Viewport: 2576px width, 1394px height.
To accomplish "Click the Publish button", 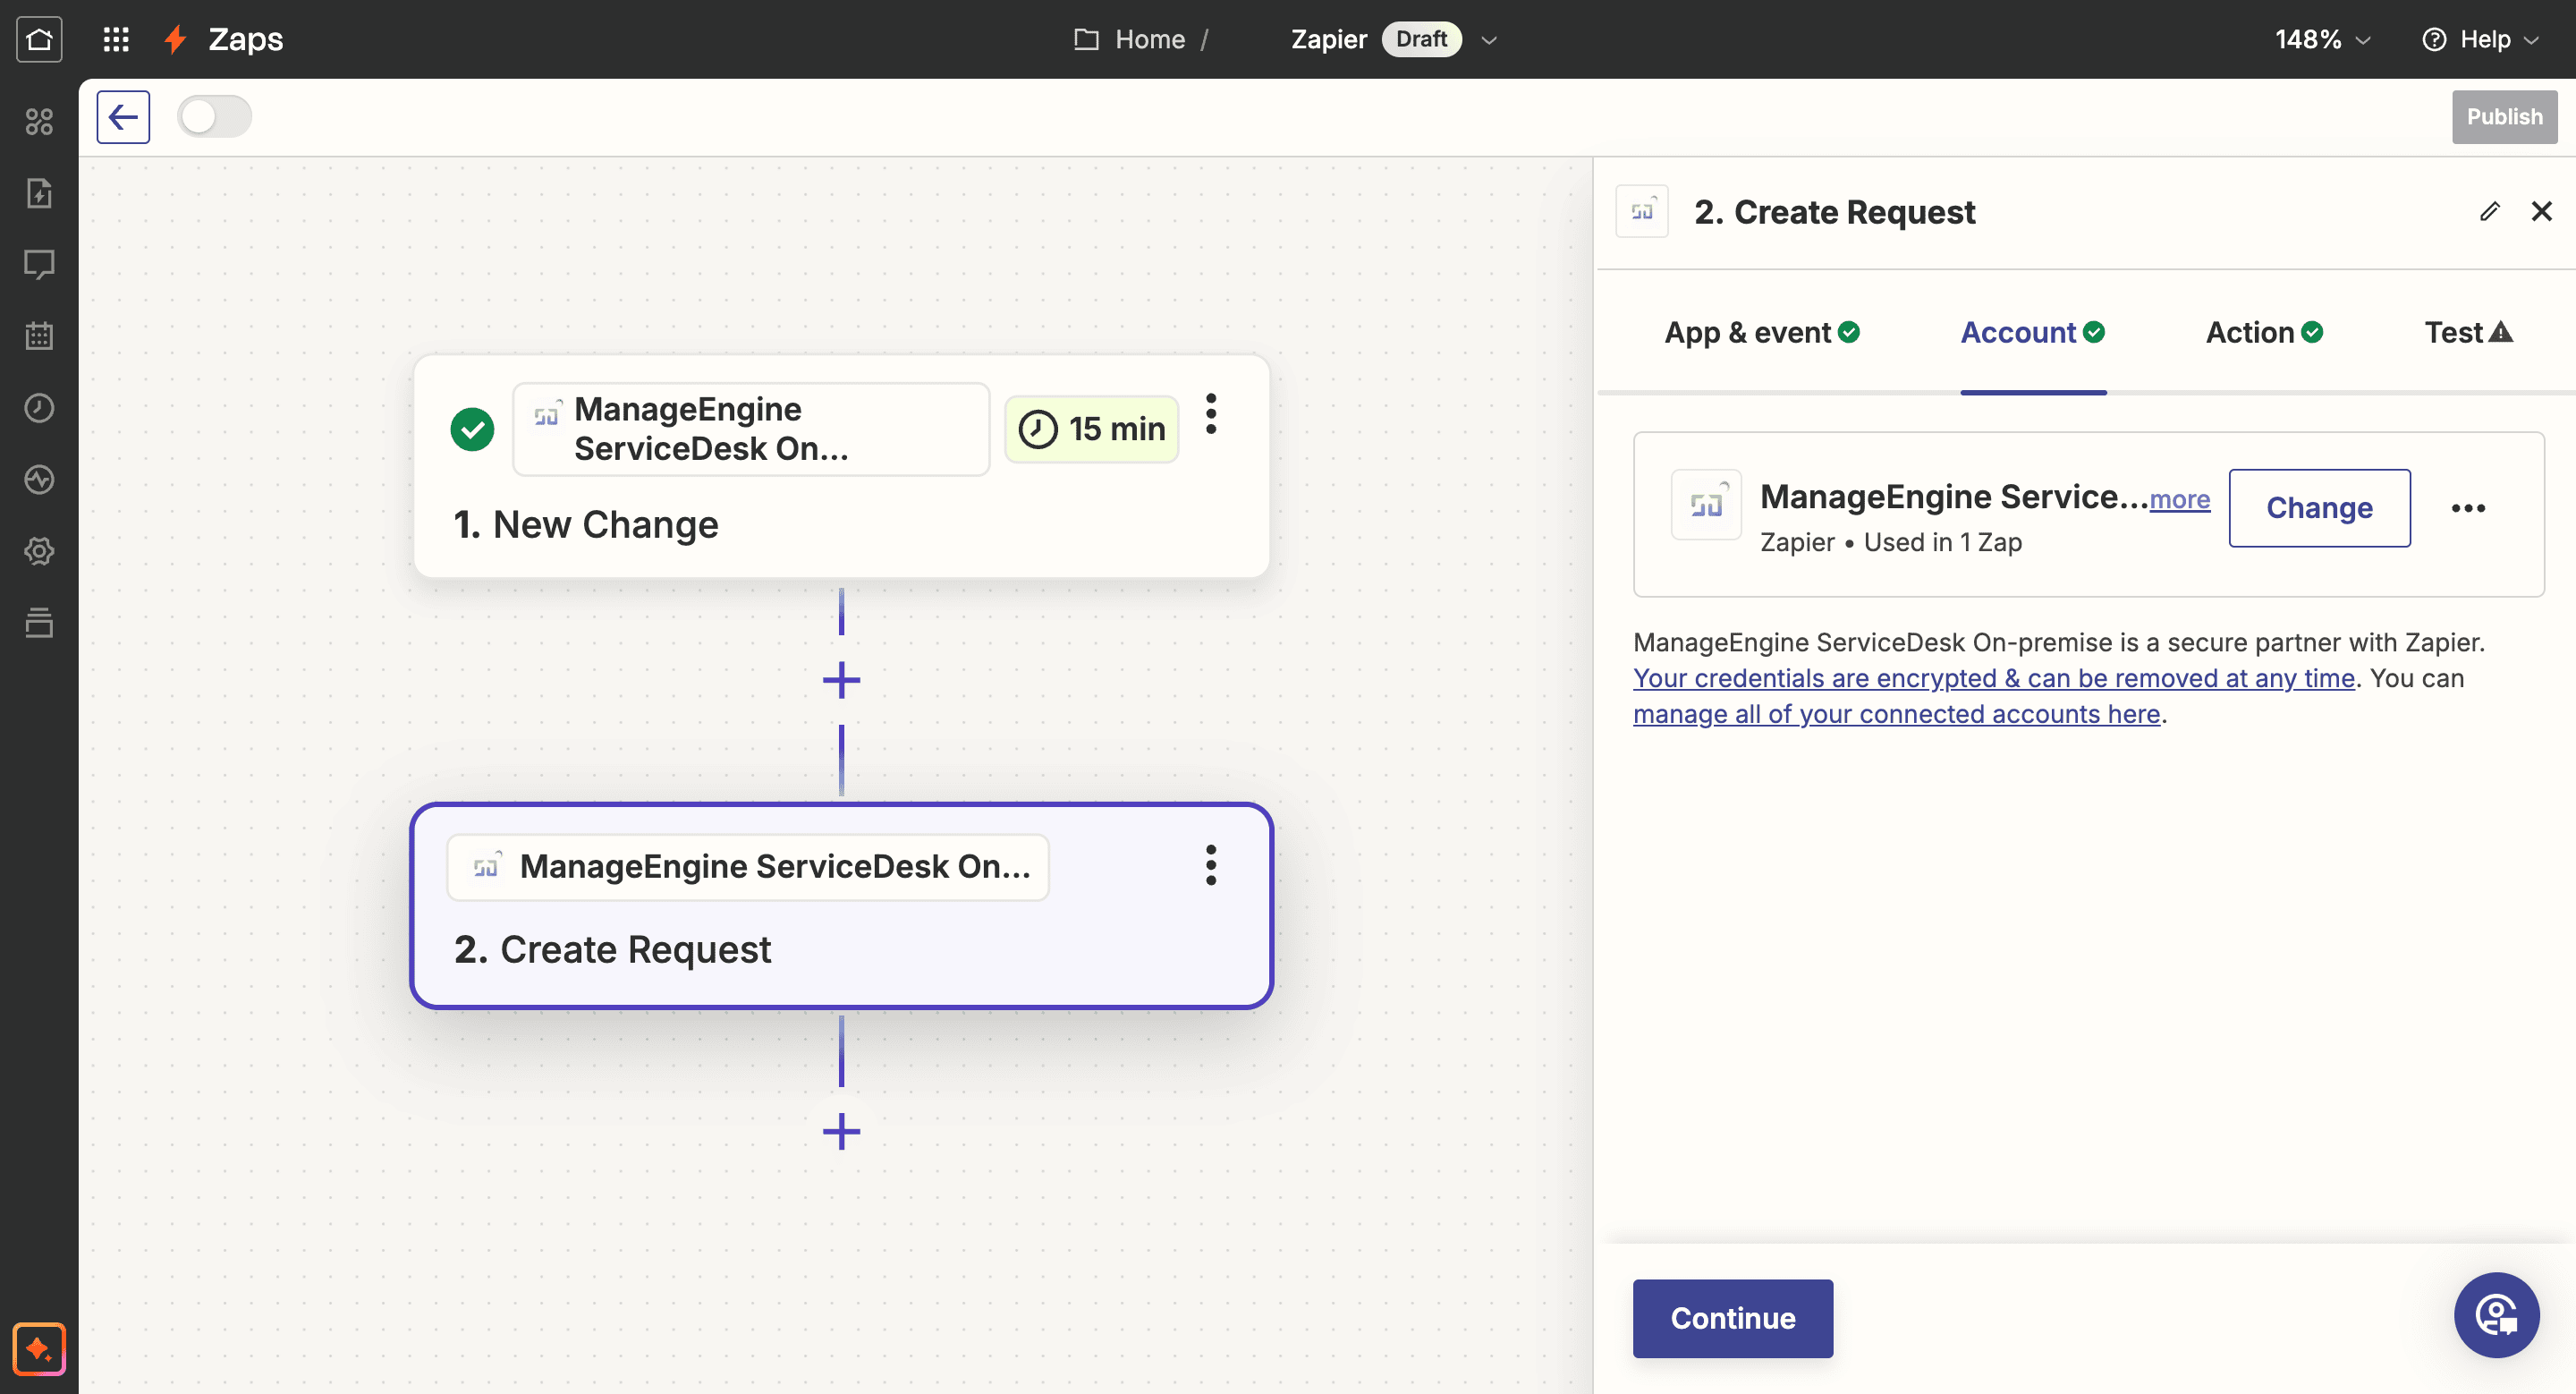I will 2504,117.
